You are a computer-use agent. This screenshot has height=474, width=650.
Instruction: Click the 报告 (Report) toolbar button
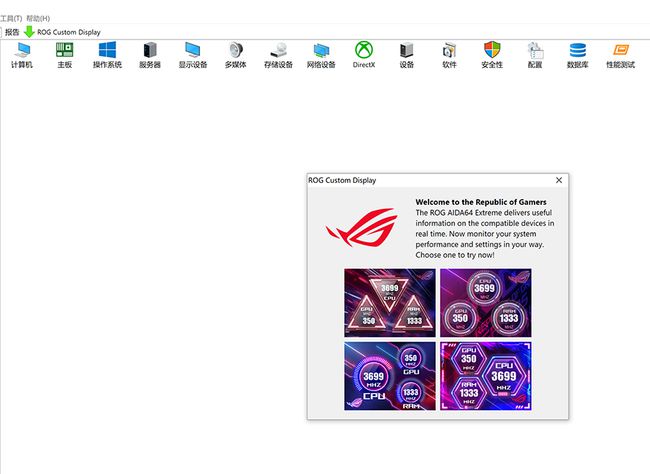click(x=12, y=32)
